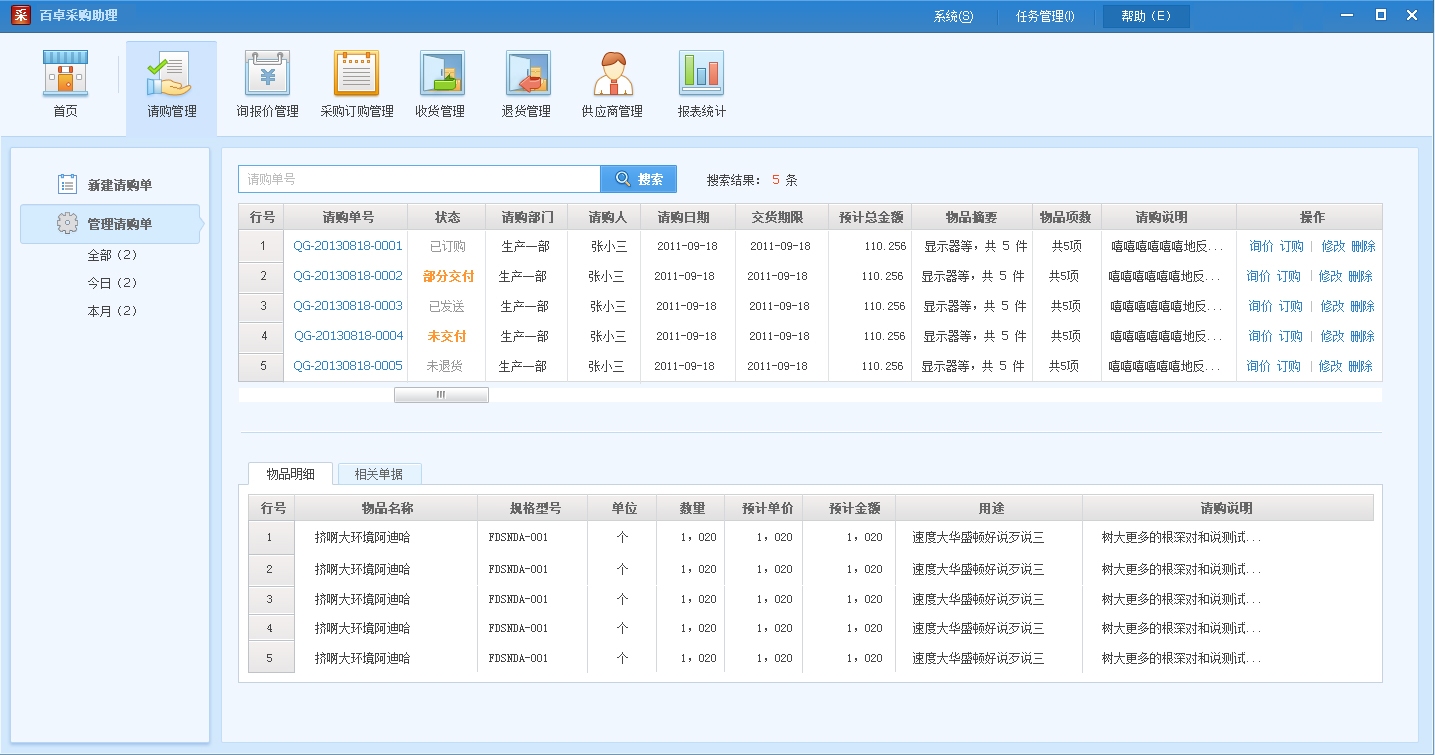The width and height of the screenshot is (1435, 755).
Task: Show 全部 (2) requisitions filter
Action: tap(112, 255)
